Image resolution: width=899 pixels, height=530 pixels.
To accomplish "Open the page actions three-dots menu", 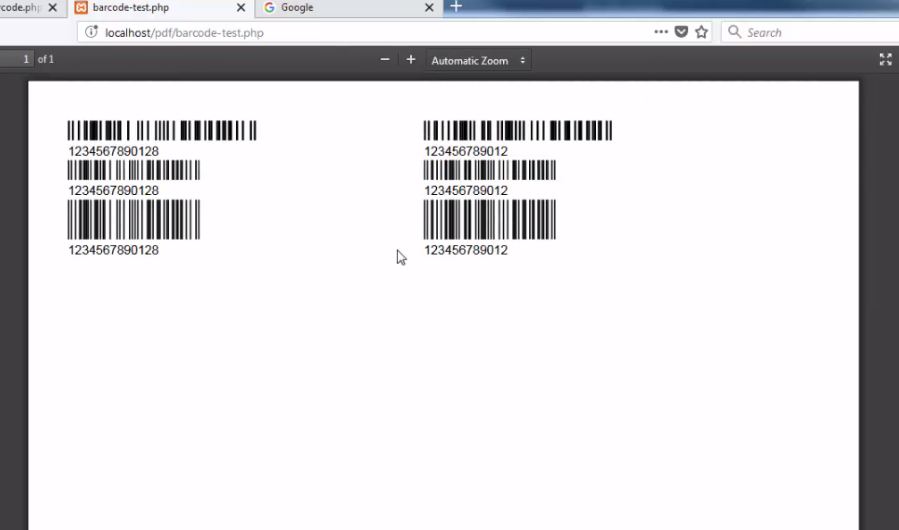I will [660, 32].
